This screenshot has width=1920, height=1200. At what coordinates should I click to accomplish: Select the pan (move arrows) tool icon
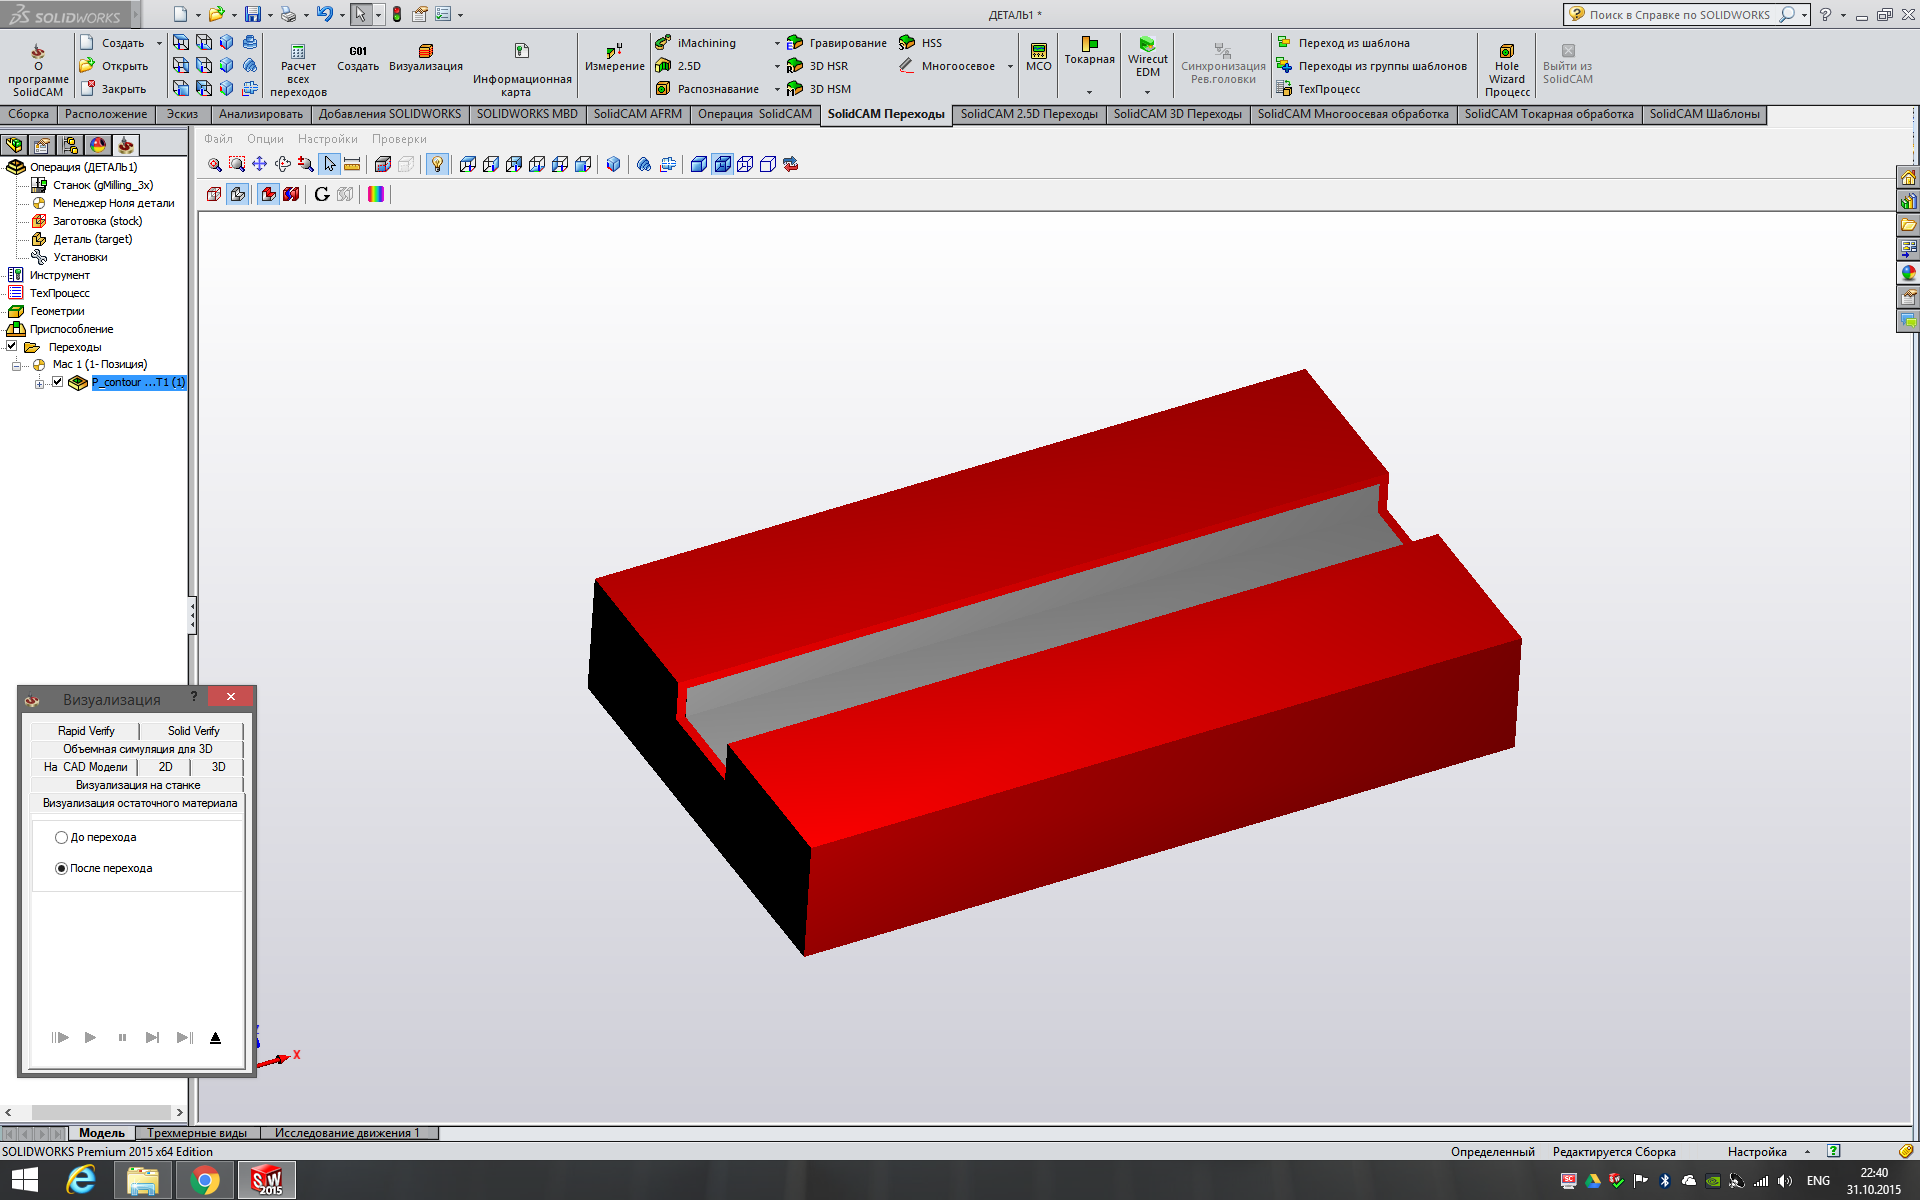click(x=259, y=164)
